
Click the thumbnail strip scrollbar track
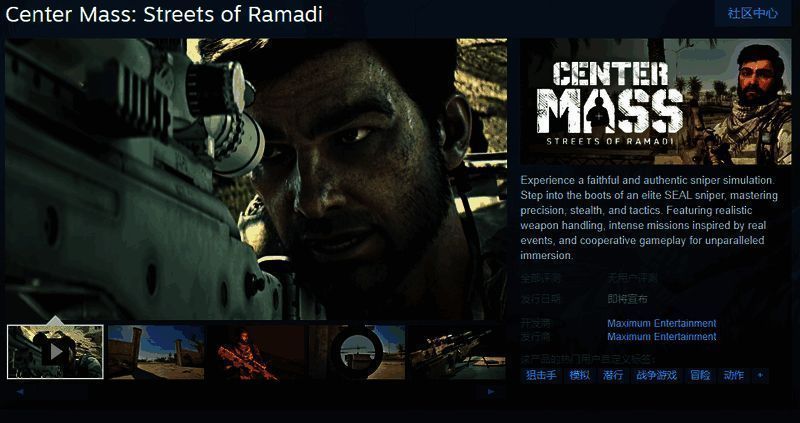pos(255,392)
